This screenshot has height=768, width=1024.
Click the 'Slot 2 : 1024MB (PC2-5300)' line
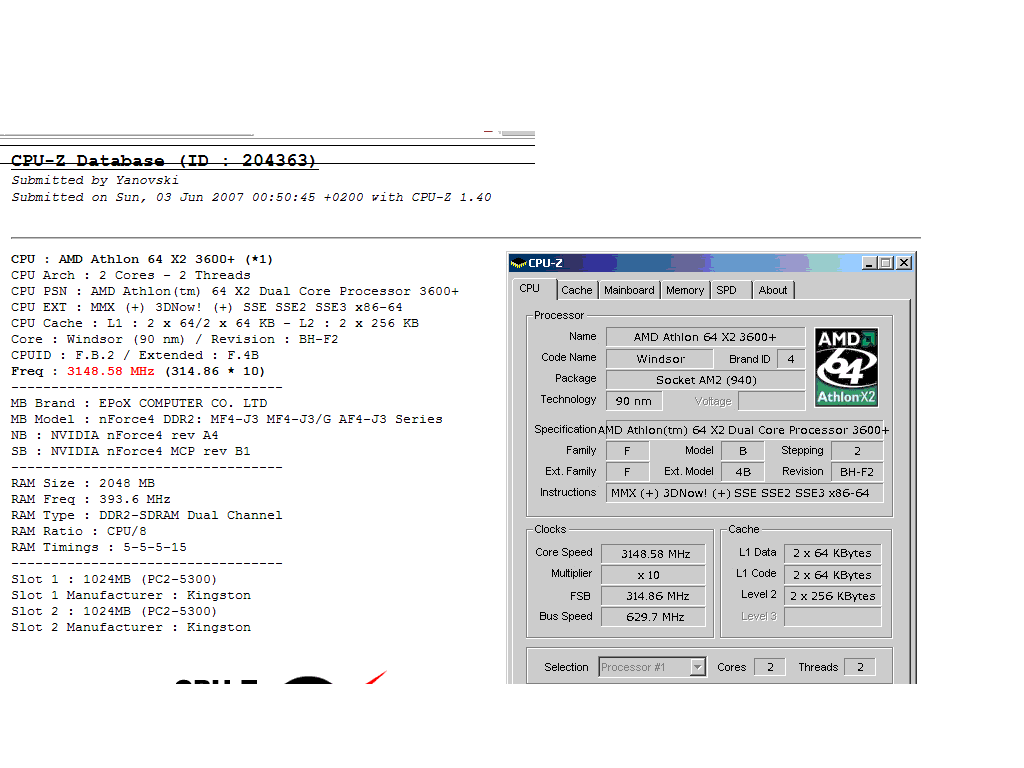point(114,611)
